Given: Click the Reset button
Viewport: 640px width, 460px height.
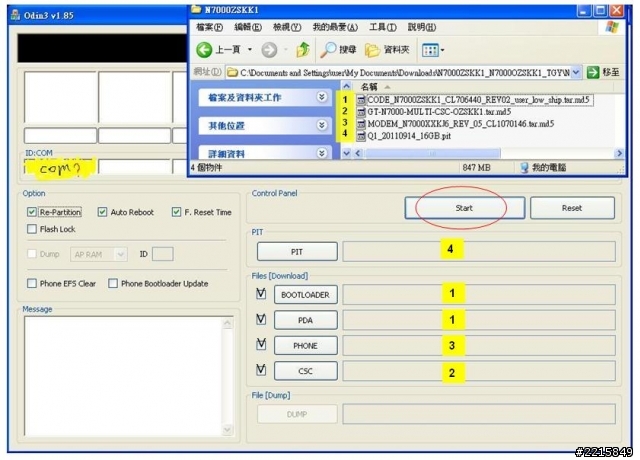Looking at the screenshot, I should coord(572,208).
